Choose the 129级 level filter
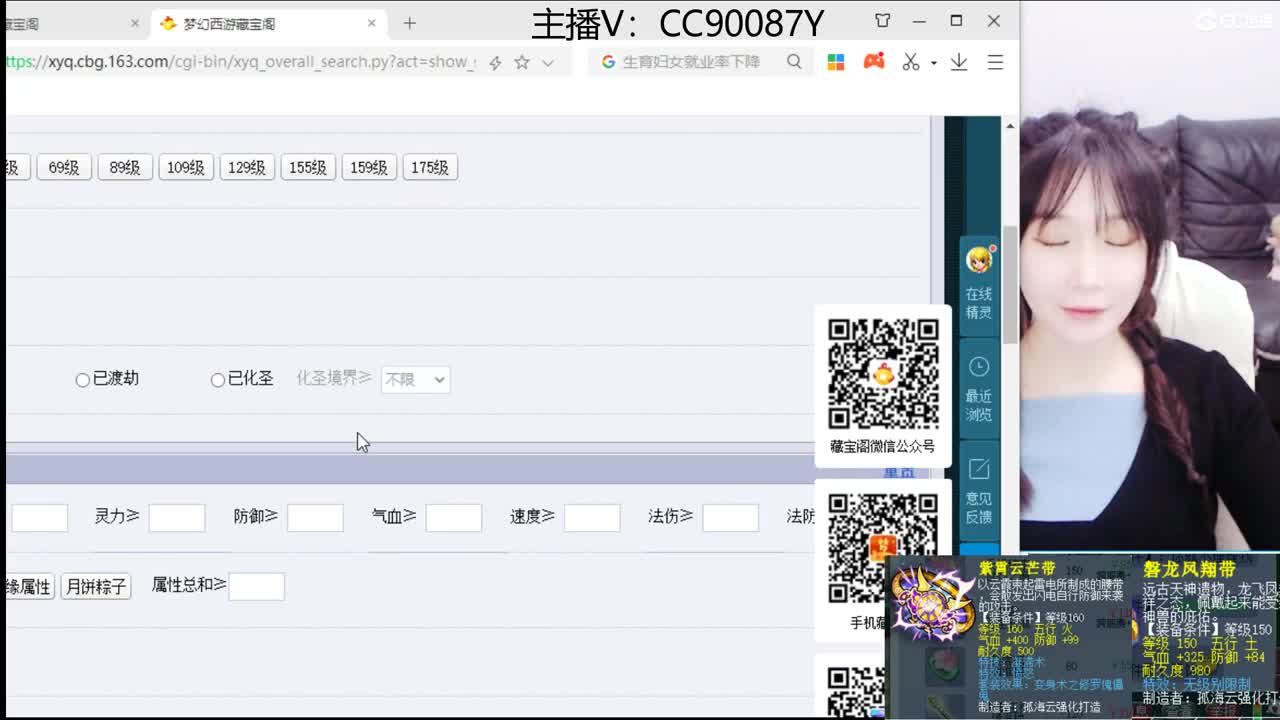Image resolution: width=1280 pixels, height=720 pixels. point(247,167)
